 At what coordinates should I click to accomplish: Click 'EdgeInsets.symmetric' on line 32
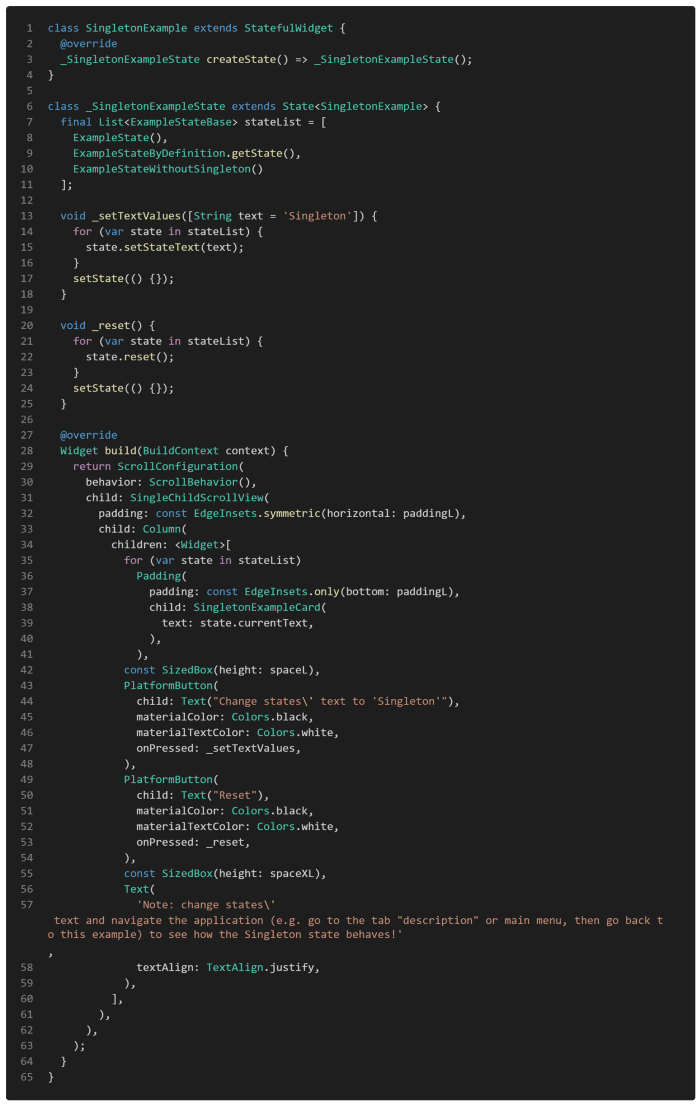tap(257, 513)
